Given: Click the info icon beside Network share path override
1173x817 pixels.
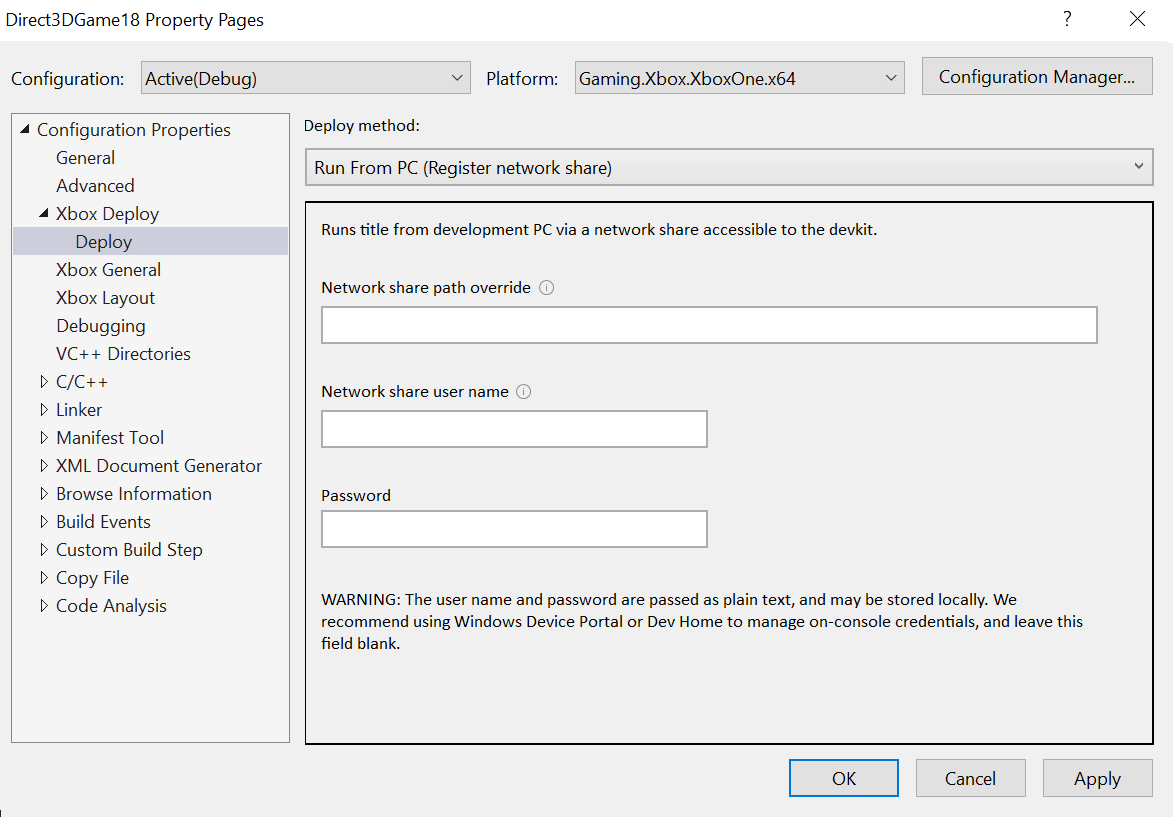Looking at the screenshot, I should tap(547, 288).
